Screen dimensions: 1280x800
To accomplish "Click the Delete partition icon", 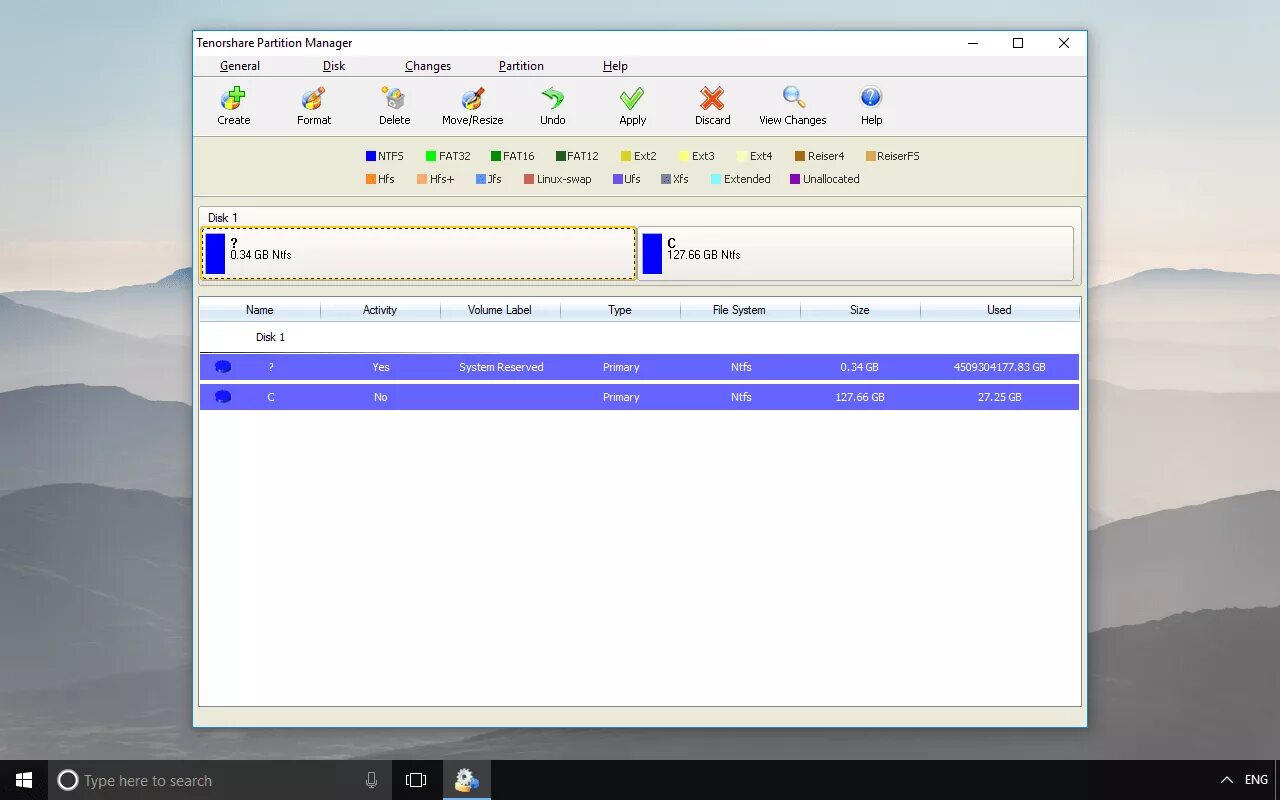I will tap(394, 98).
